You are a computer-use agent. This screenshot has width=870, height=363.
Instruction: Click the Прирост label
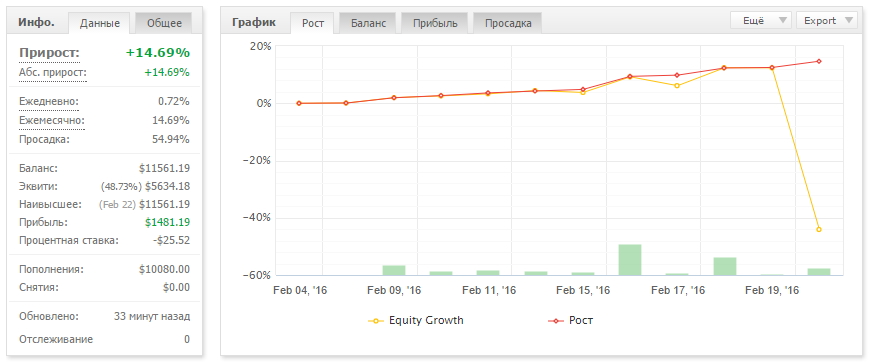point(49,53)
